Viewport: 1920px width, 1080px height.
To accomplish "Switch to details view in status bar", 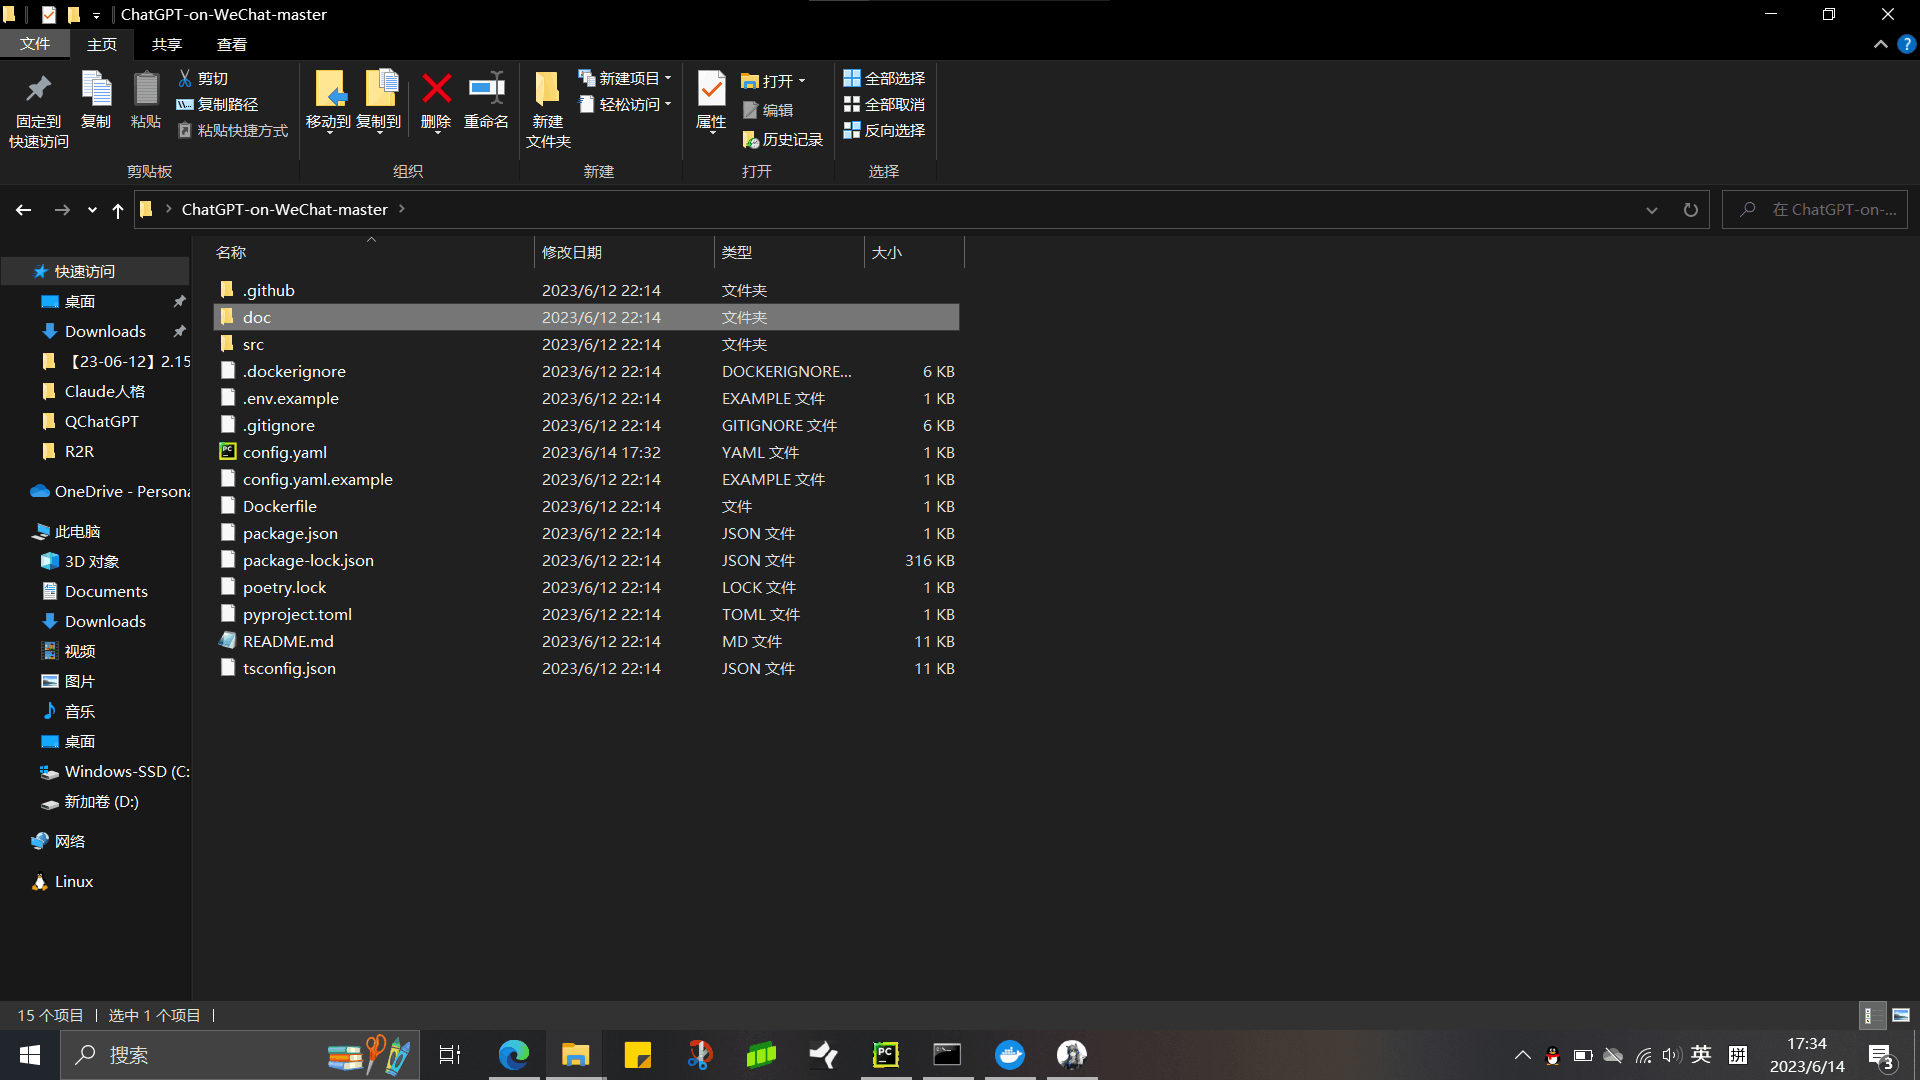I will pyautogui.click(x=1871, y=1015).
